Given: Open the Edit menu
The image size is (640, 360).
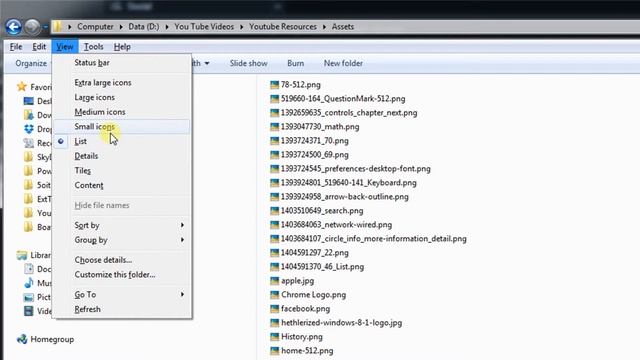Looking at the screenshot, I should tap(39, 47).
